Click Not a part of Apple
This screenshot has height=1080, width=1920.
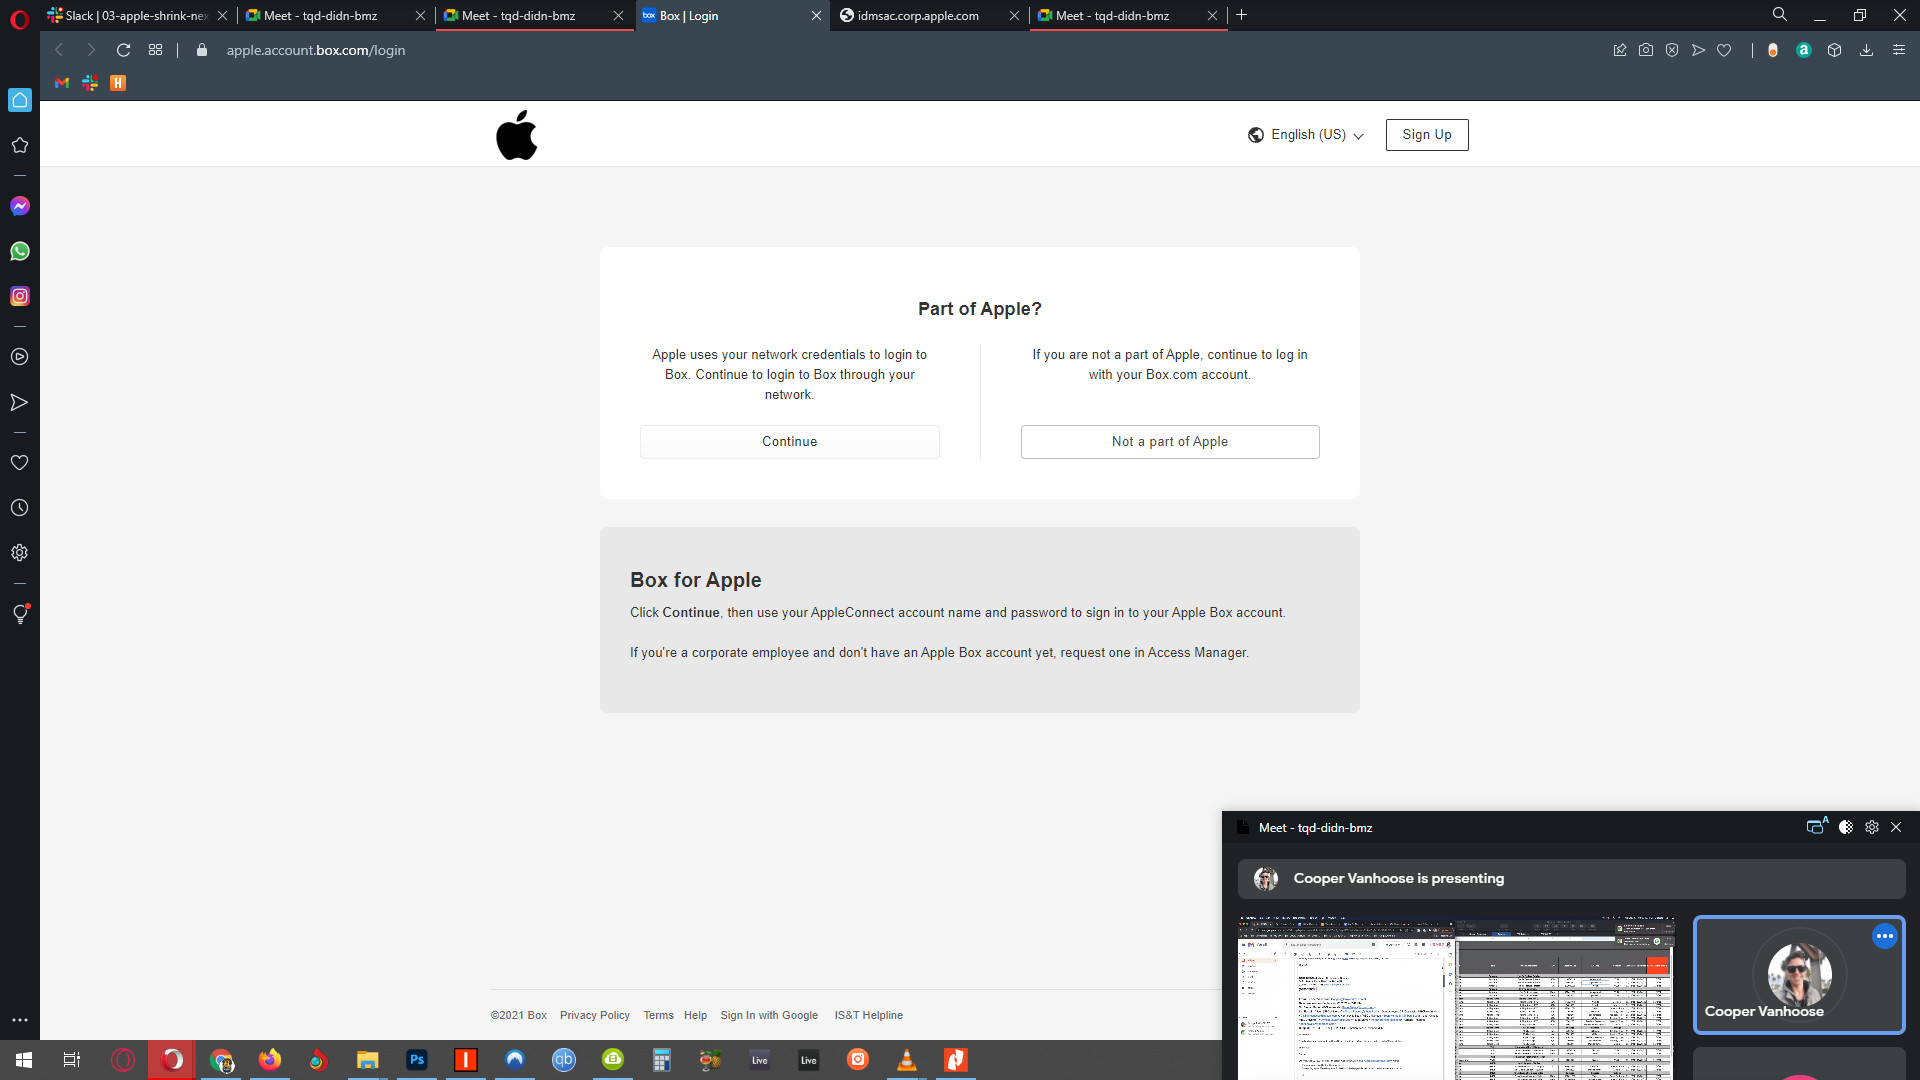1170,442
